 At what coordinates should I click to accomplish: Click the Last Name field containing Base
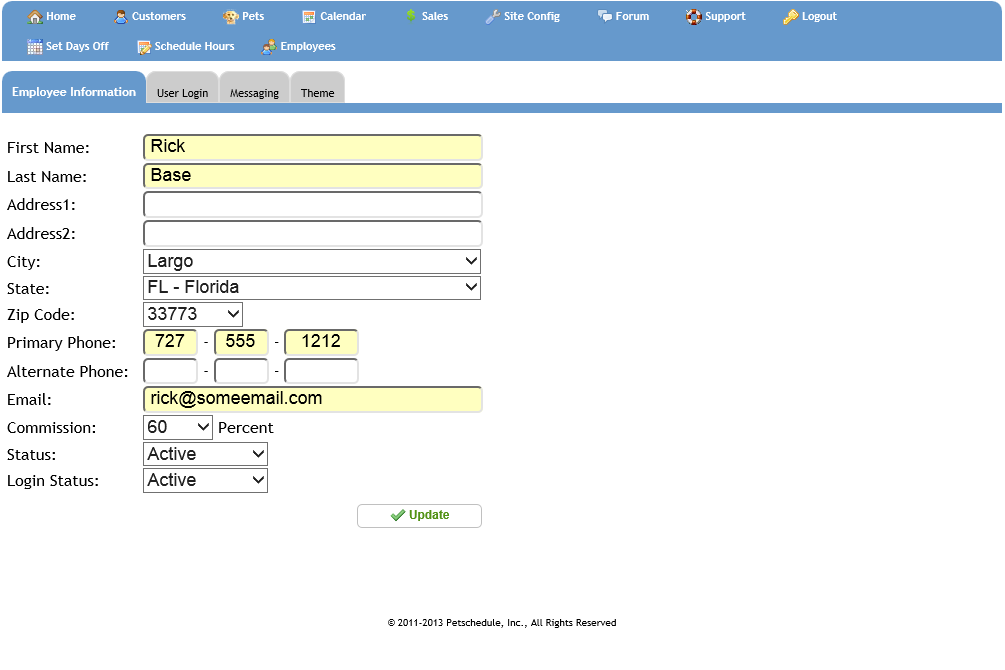pyautogui.click(x=313, y=176)
